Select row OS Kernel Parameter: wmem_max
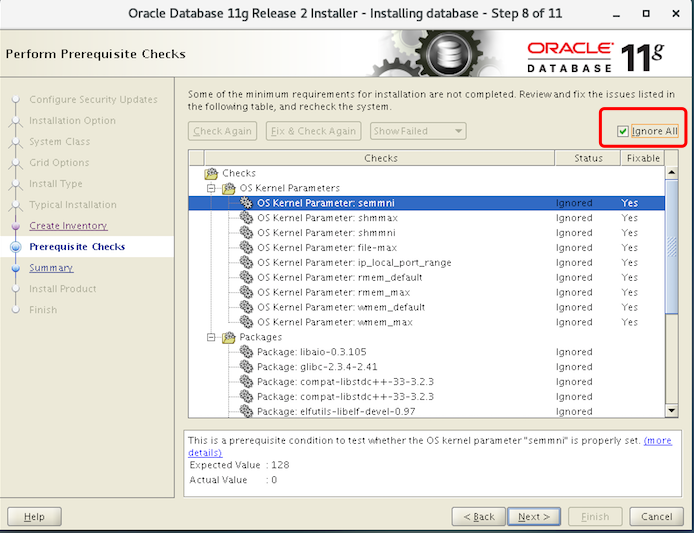Image resolution: width=694 pixels, height=533 pixels. (427, 322)
